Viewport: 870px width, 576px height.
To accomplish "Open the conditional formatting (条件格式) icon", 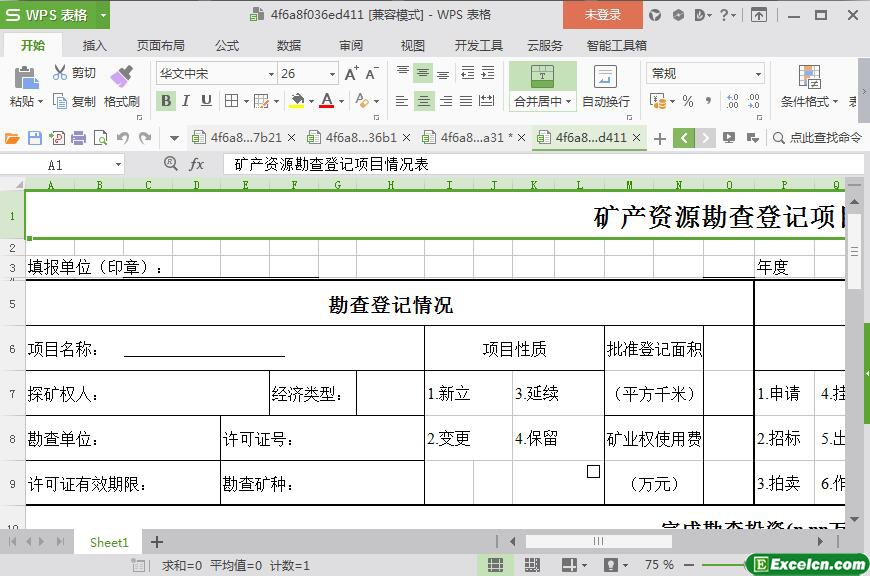I will pyautogui.click(x=809, y=77).
